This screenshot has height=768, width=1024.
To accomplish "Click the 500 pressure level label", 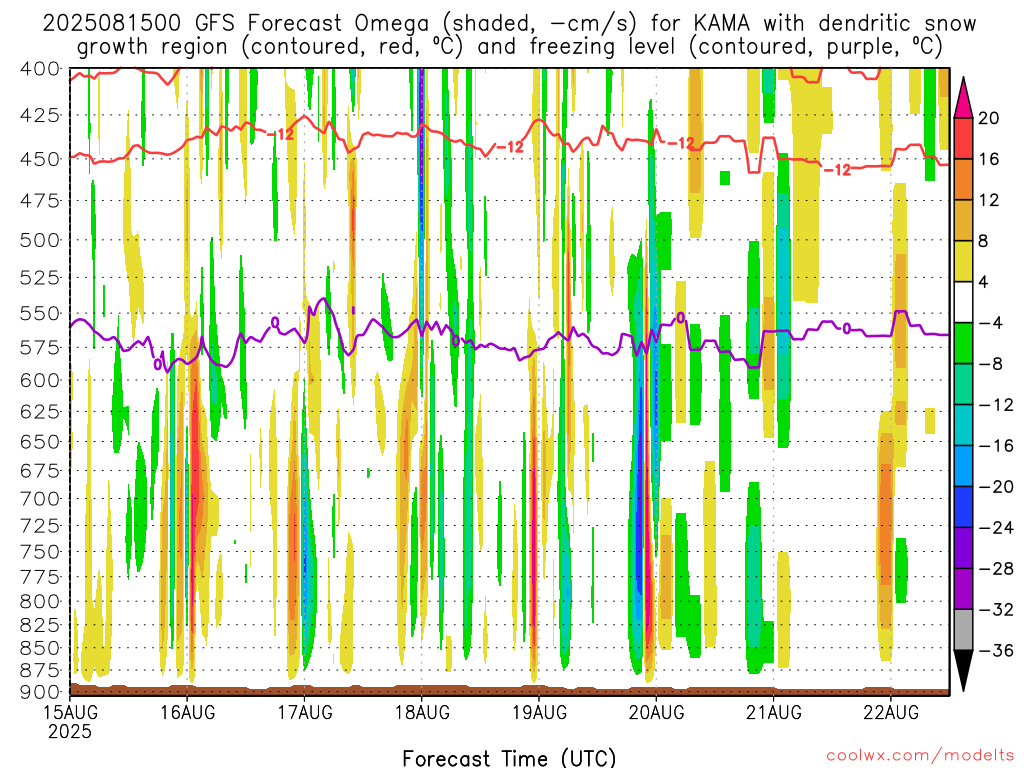I will pyautogui.click(x=40, y=240).
